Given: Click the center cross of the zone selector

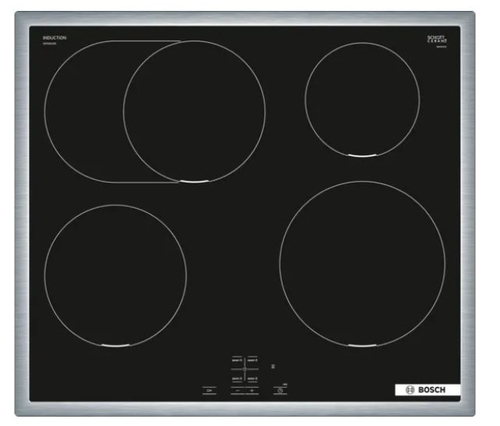Looking at the screenshot, I should pos(245,369).
